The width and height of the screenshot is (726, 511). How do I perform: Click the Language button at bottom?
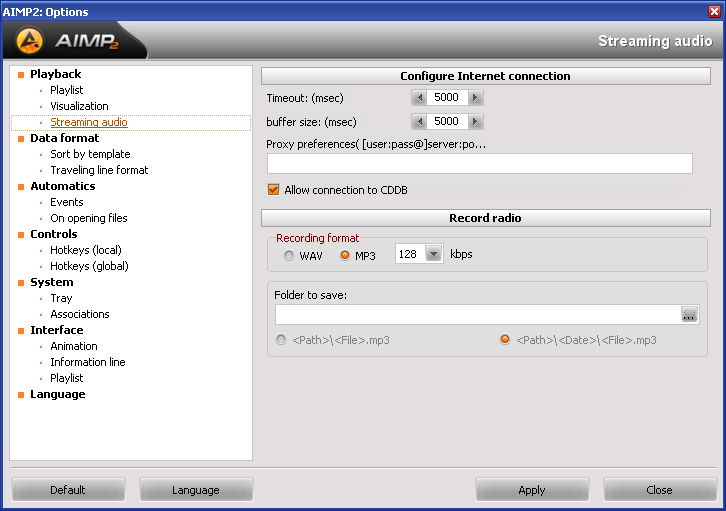pos(196,490)
